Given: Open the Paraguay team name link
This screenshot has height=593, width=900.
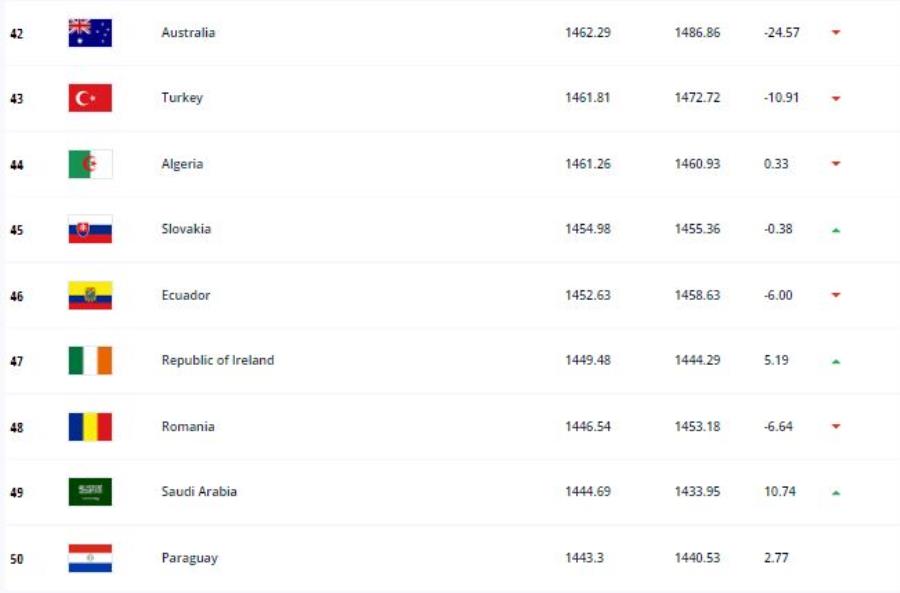Looking at the screenshot, I should coord(189,558).
